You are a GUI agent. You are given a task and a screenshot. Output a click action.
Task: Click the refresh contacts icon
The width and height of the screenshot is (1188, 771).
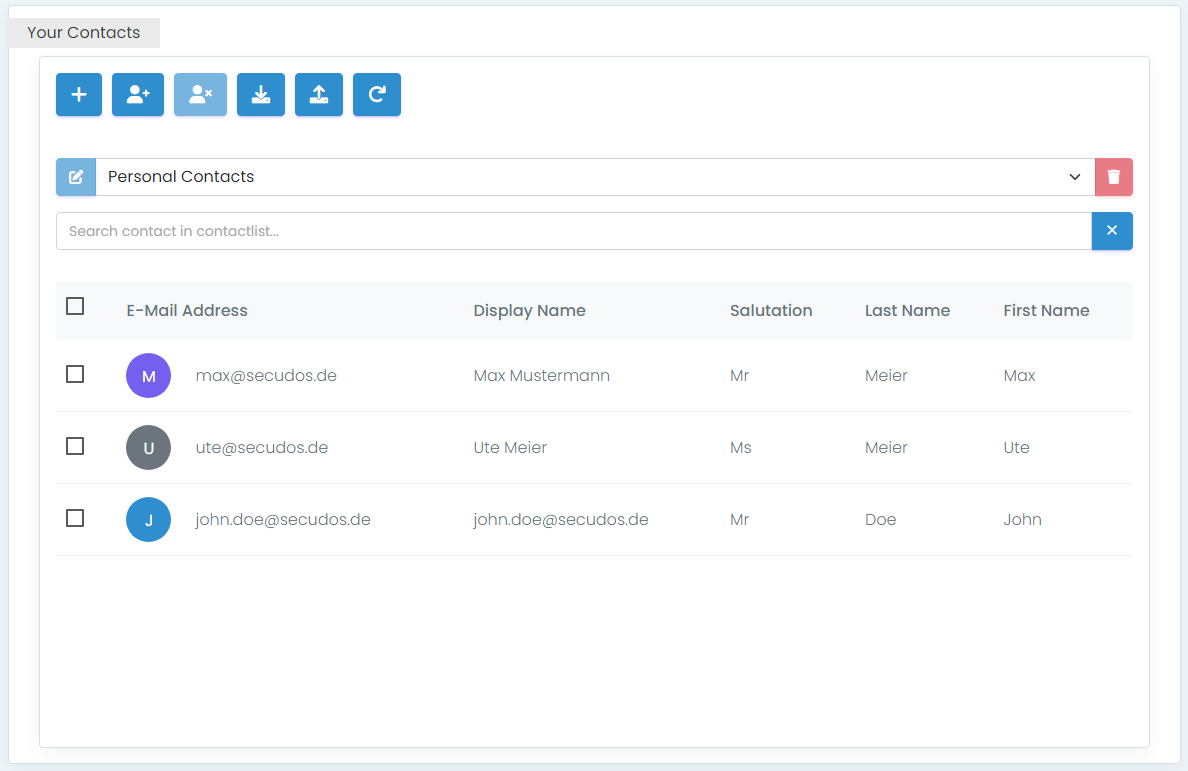tap(377, 95)
